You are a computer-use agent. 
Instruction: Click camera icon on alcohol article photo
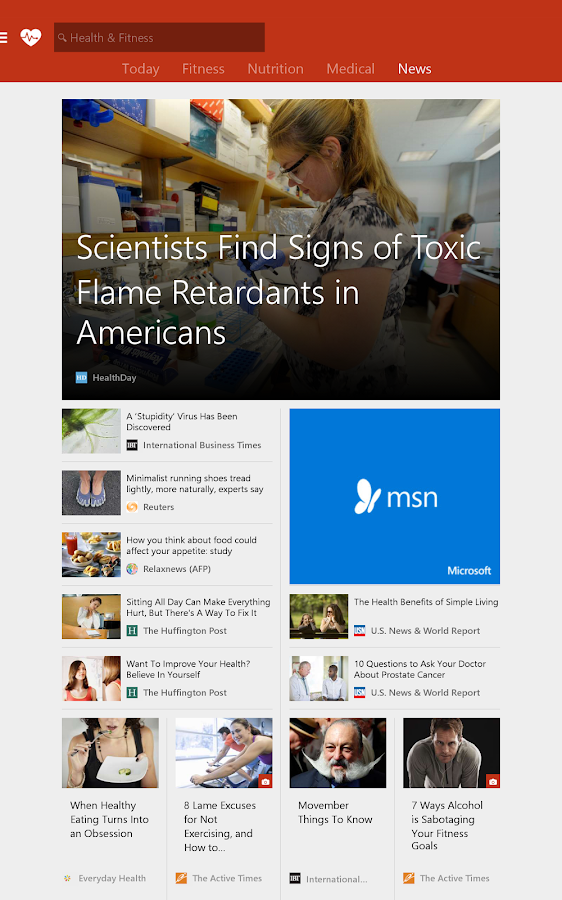493,781
